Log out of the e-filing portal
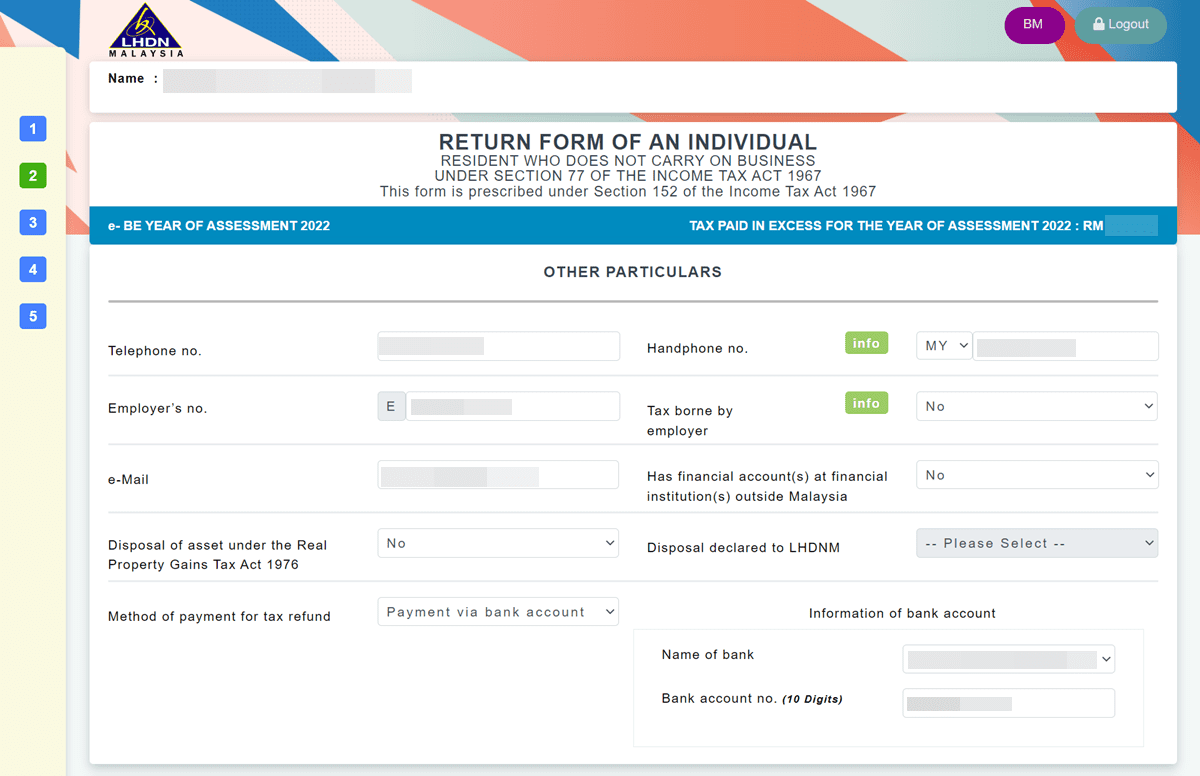The height and width of the screenshot is (776, 1200). pos(1120,25)
